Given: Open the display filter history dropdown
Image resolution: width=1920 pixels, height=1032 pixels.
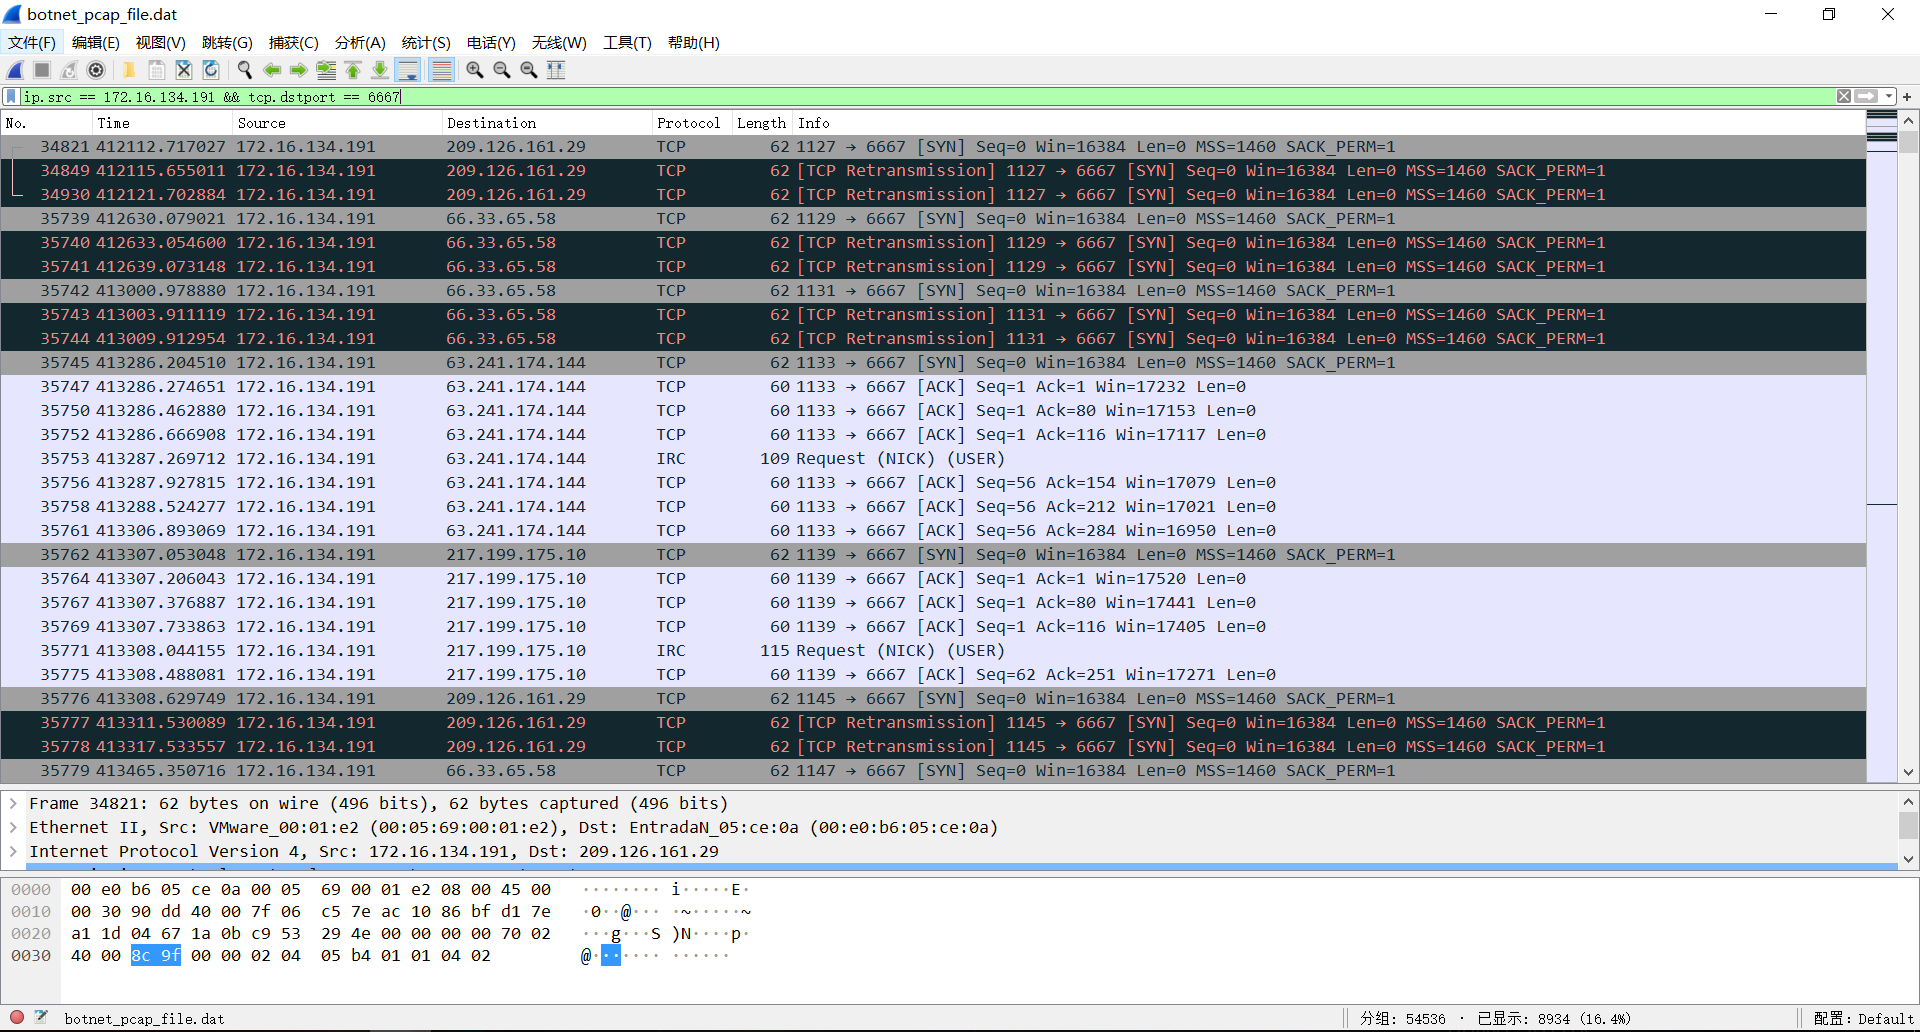Looking at the screenshot, I should (1889, 97).
